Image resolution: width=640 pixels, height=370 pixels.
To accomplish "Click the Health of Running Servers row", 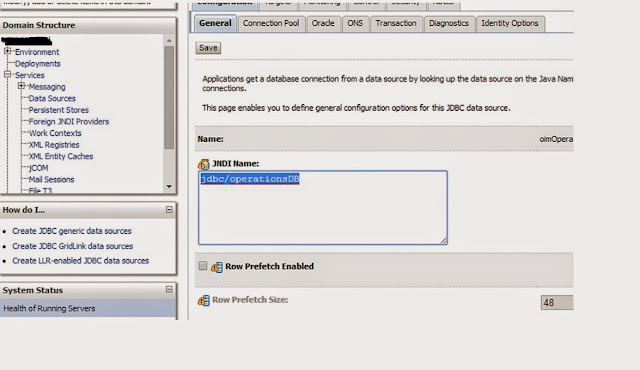I will [x=88, y=308].
